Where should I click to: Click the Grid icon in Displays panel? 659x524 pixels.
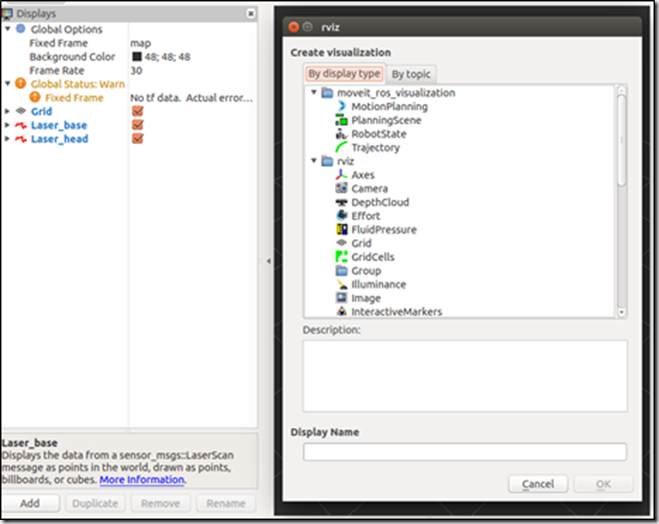click(21, 111)
